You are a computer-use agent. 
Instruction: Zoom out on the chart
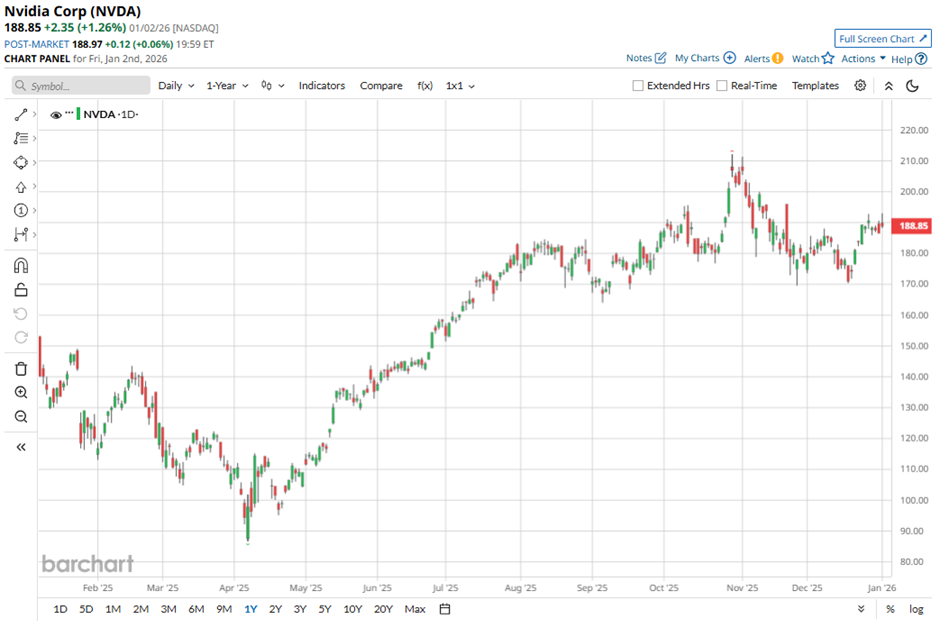[x=21, y=416]
